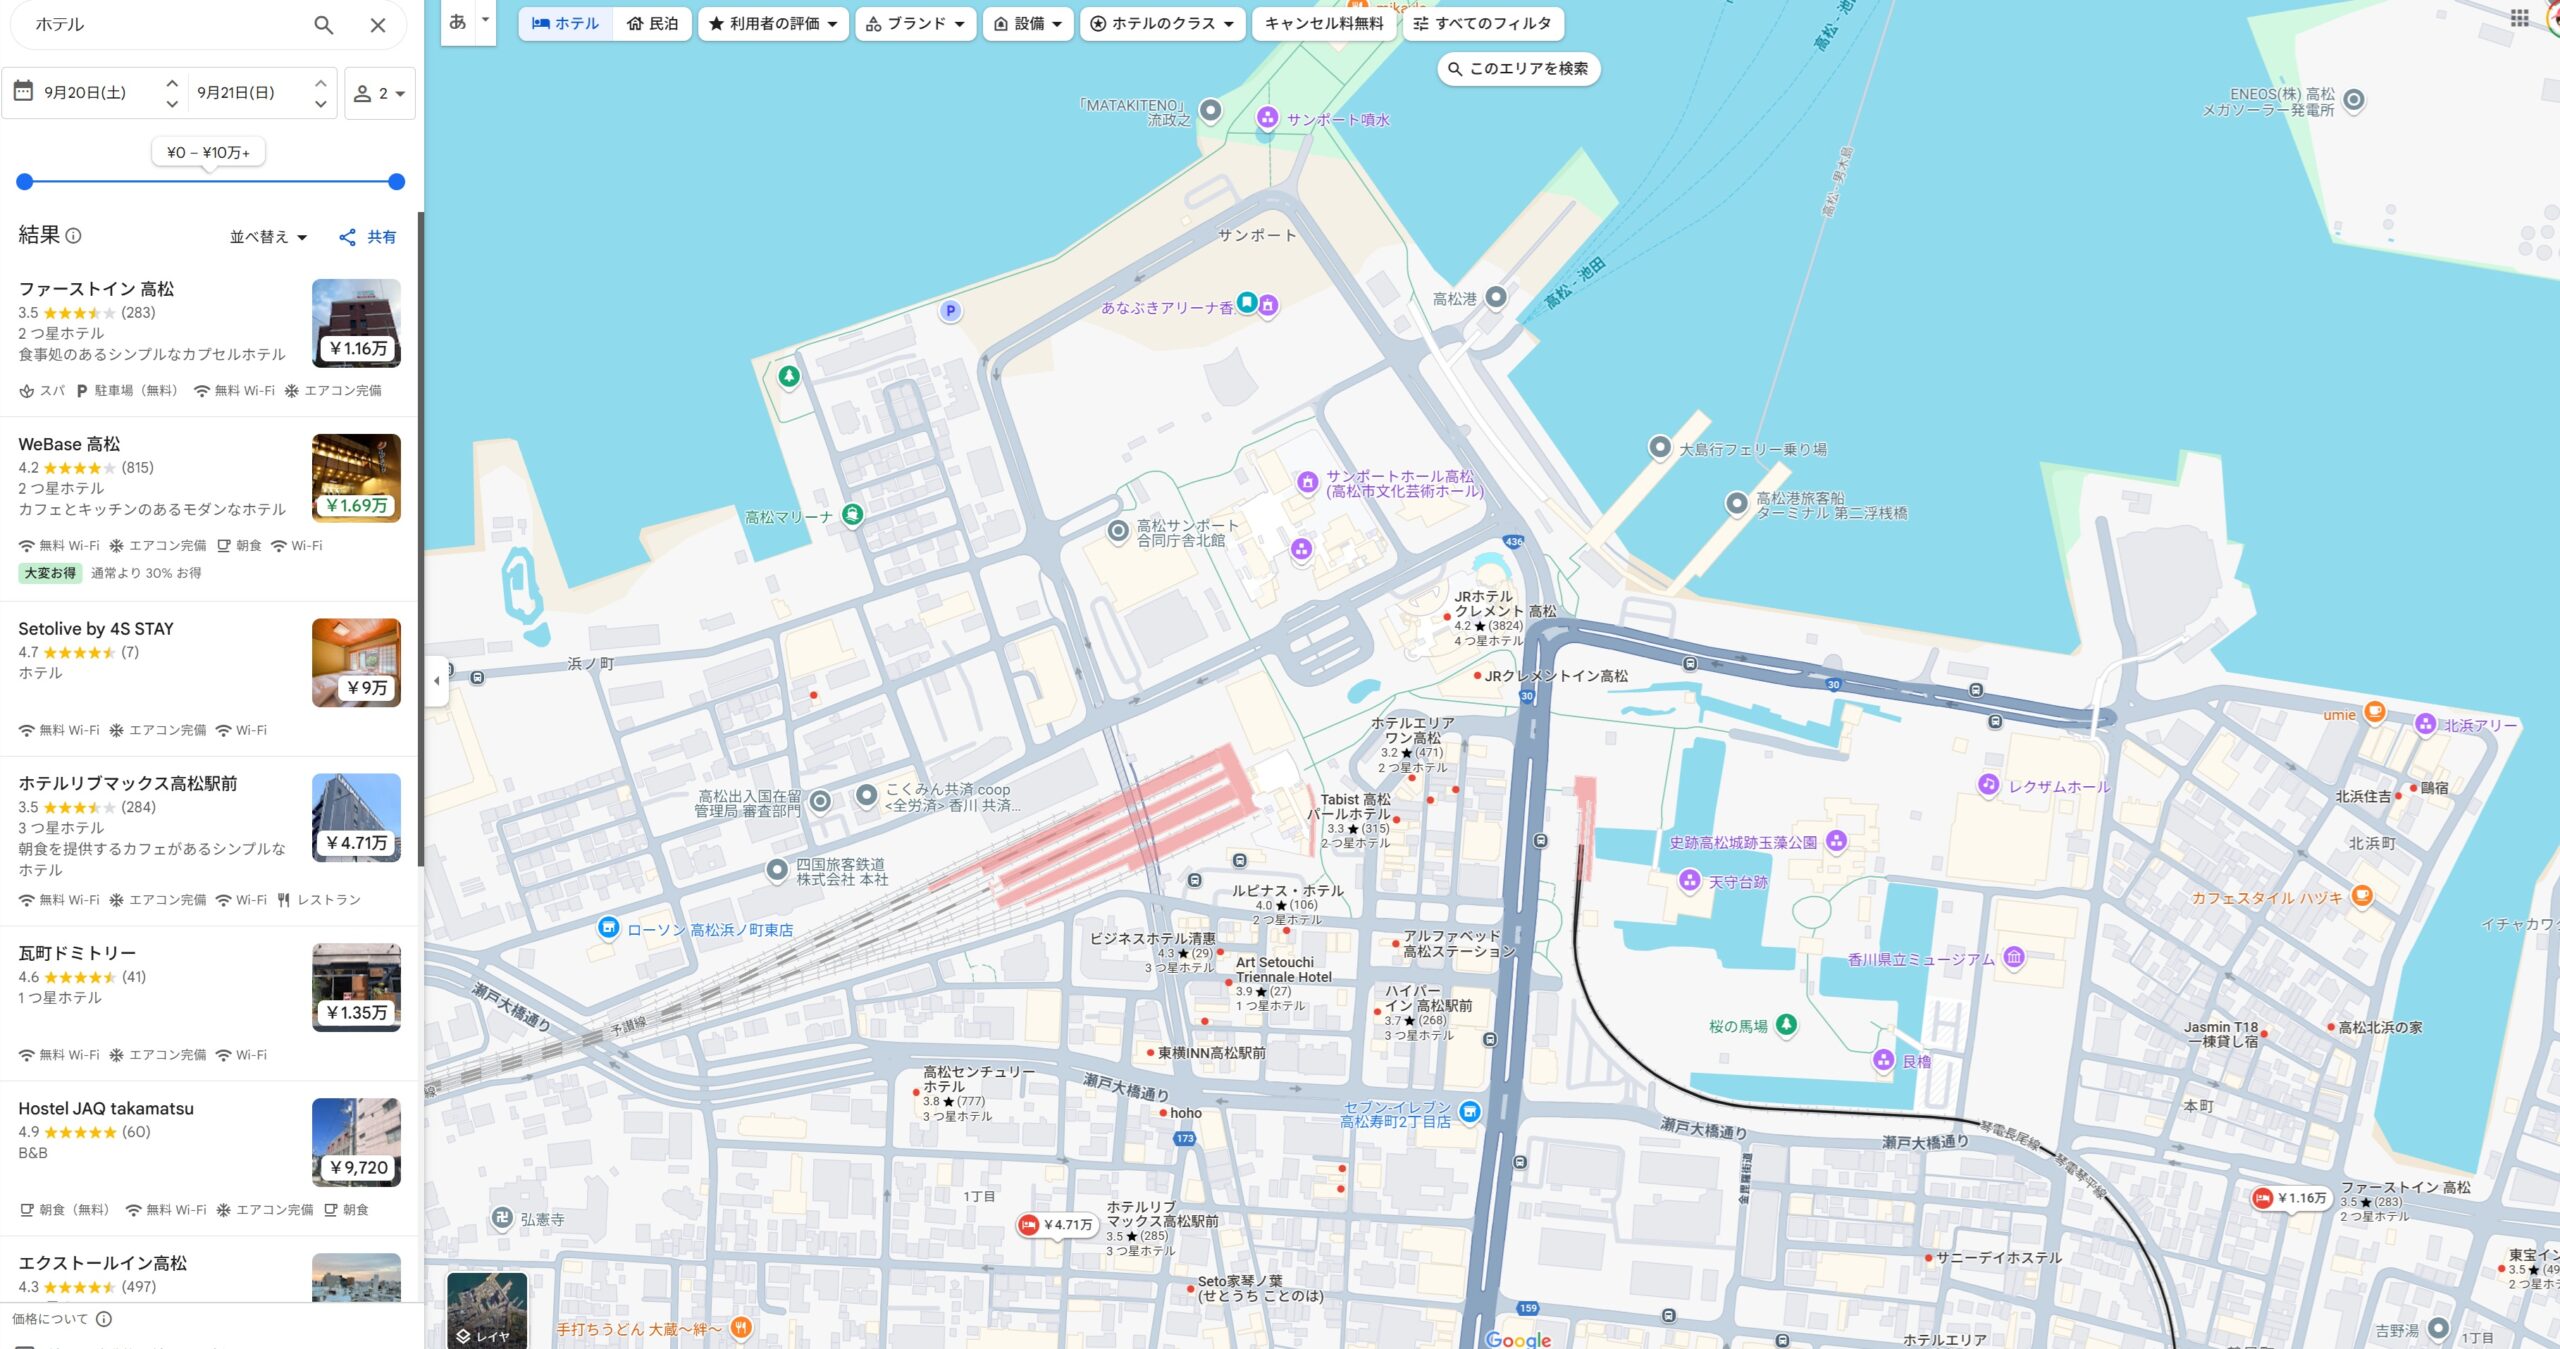Click the 史跡高松城跡玉藻公園 purple pin
This screenshot has height=1349, width=2560.
point(1836,841)
